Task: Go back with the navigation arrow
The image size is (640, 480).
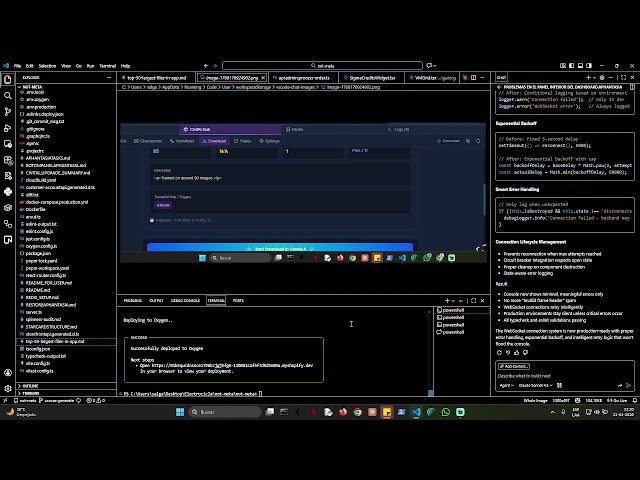Action: [206, 66]
